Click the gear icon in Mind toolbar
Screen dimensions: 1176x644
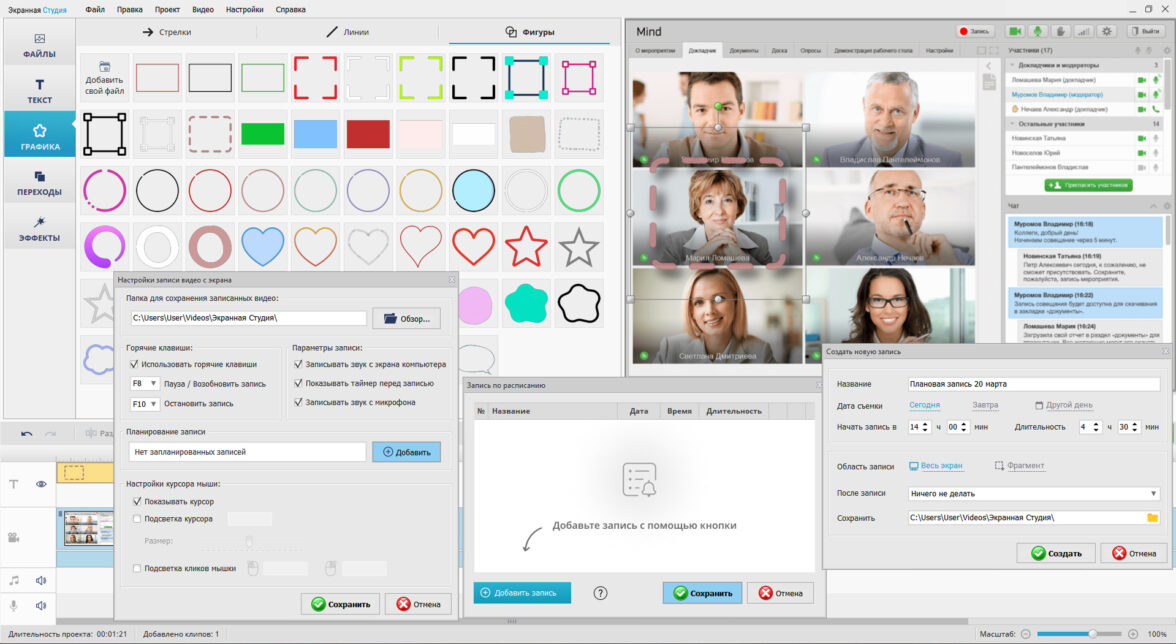1107,31
